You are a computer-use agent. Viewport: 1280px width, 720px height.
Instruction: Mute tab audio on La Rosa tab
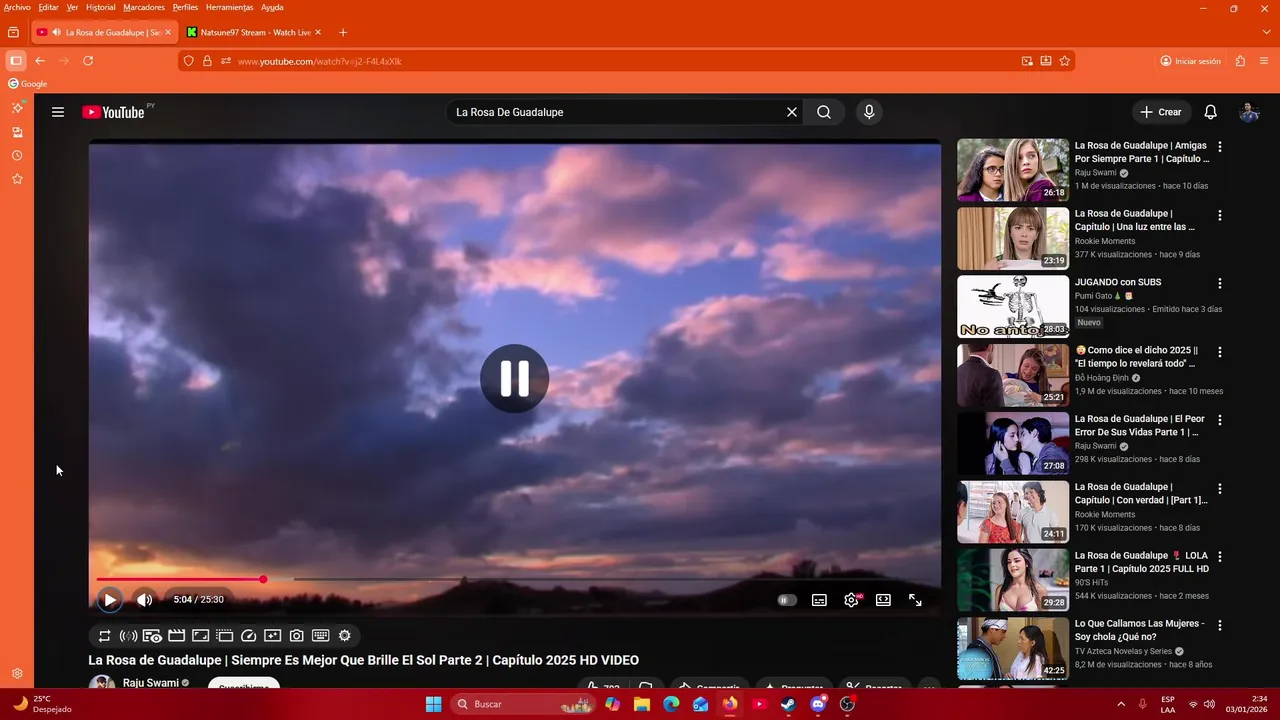tap(56, 32)
